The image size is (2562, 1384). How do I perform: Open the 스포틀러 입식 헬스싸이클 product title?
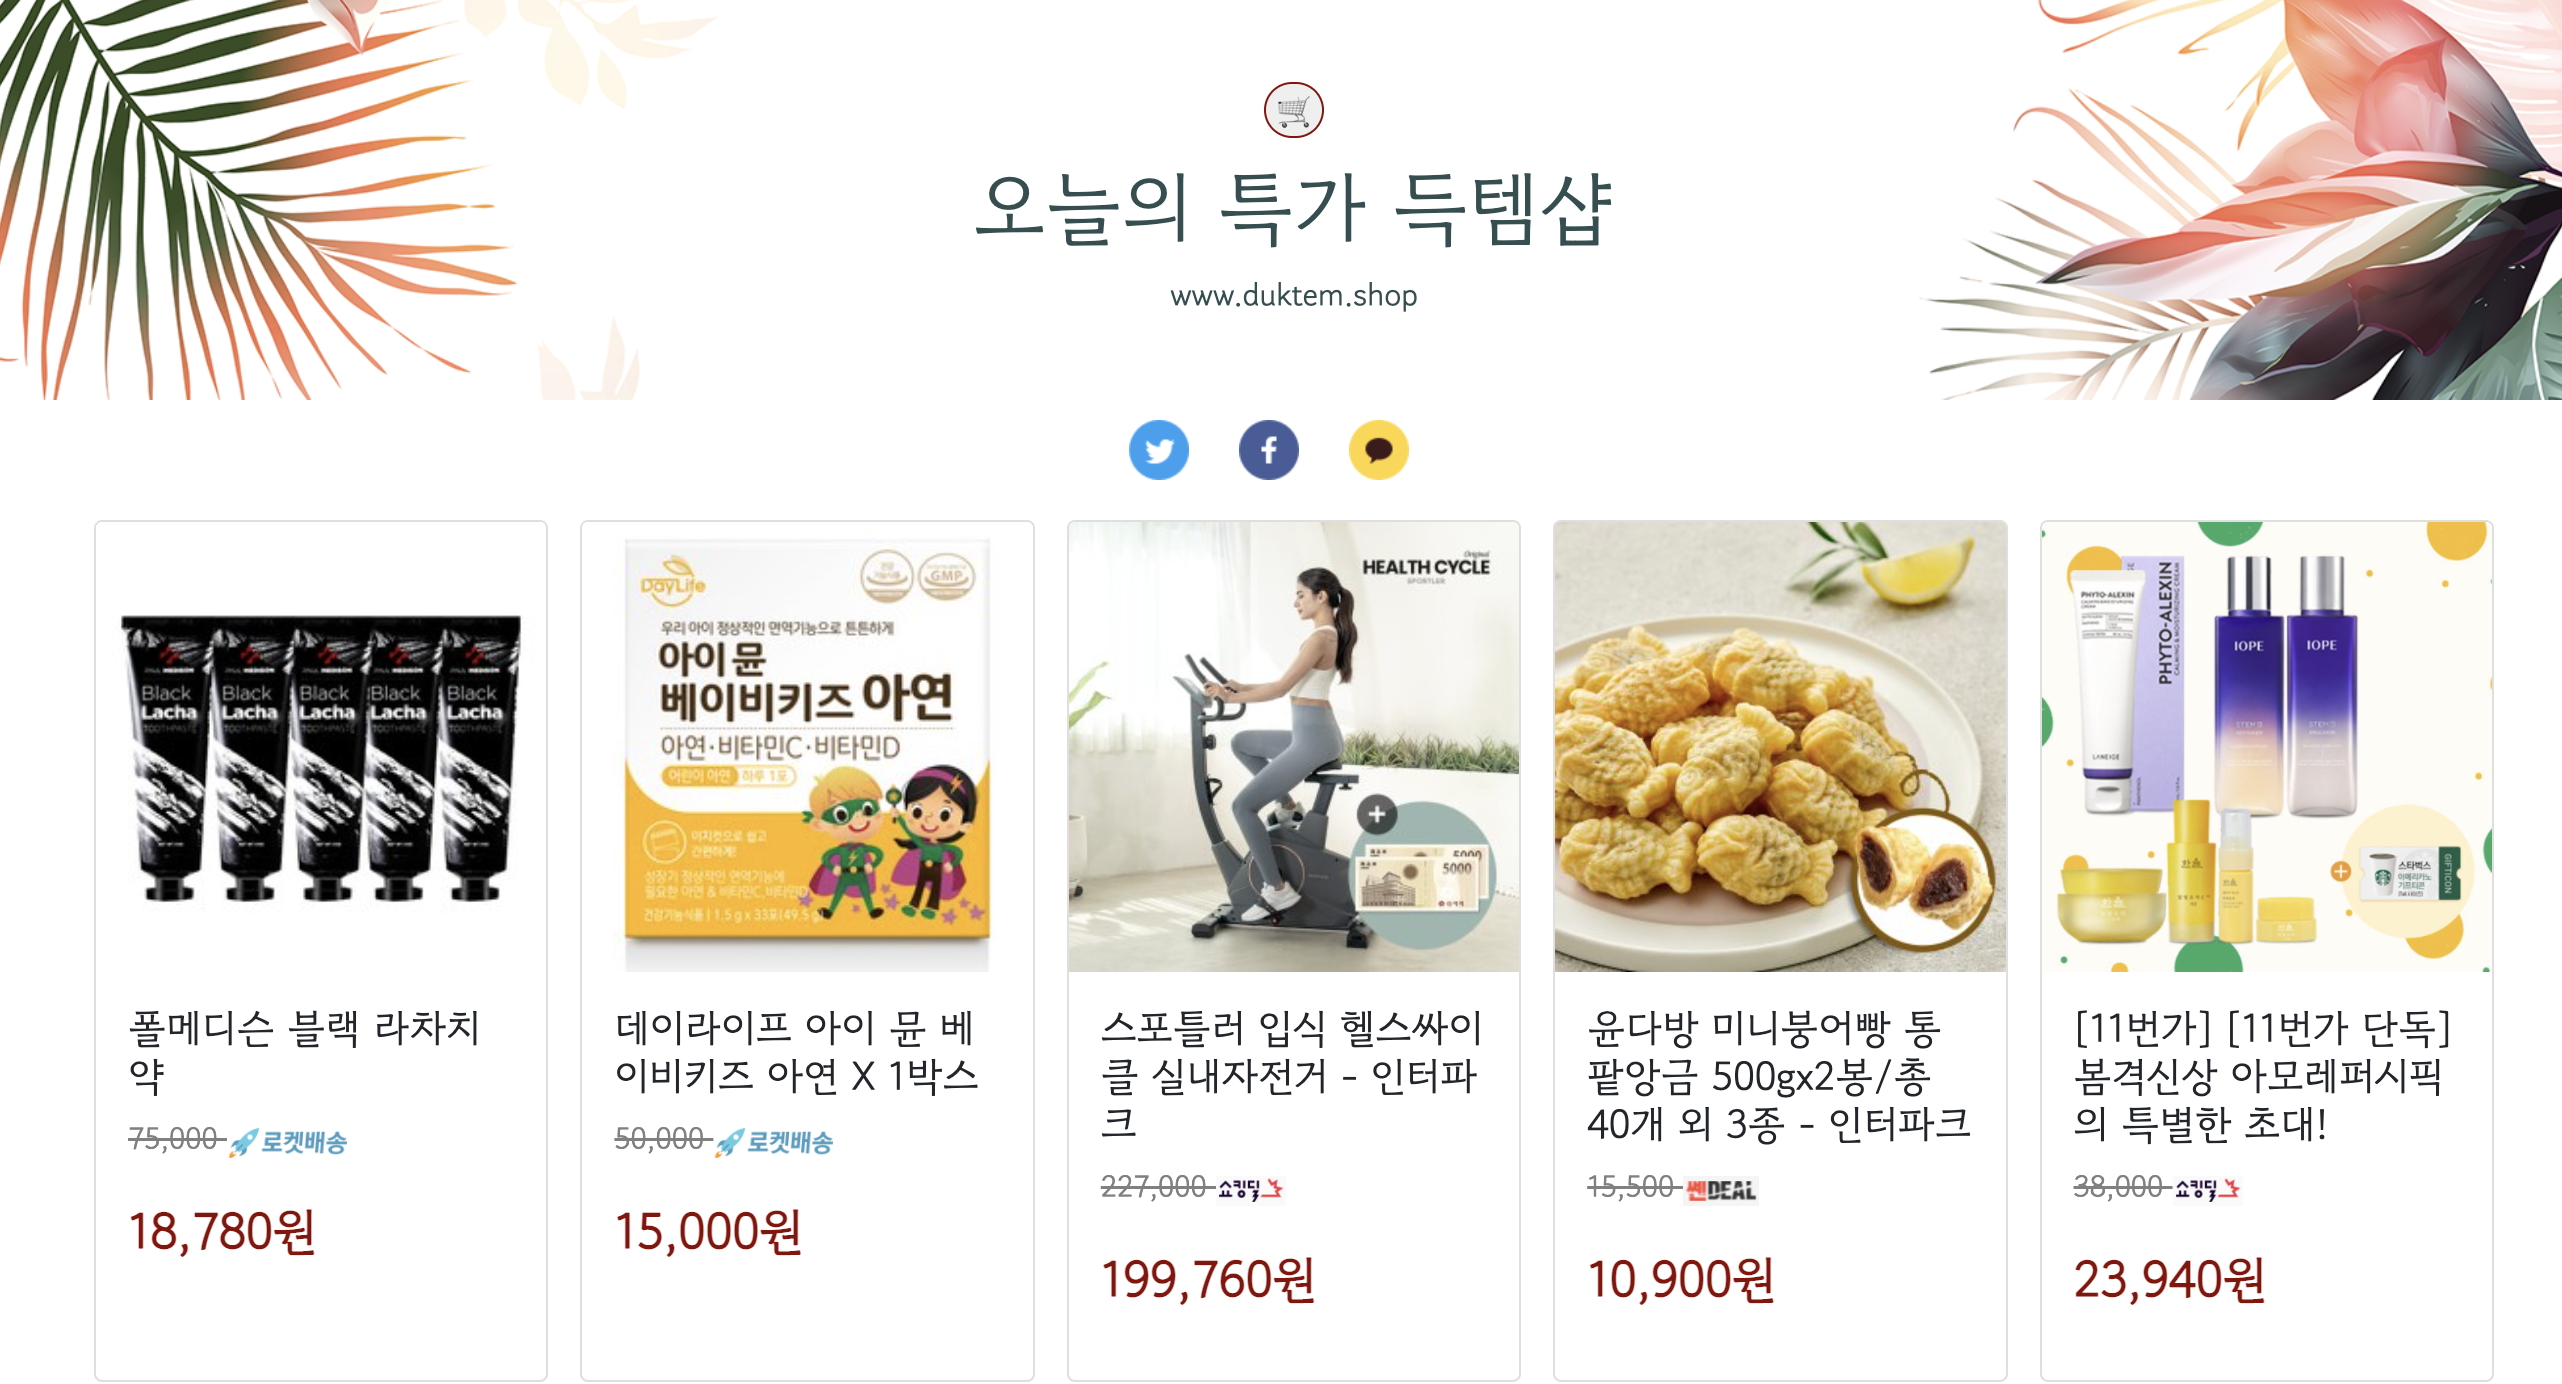[x=1291, y=1075]
